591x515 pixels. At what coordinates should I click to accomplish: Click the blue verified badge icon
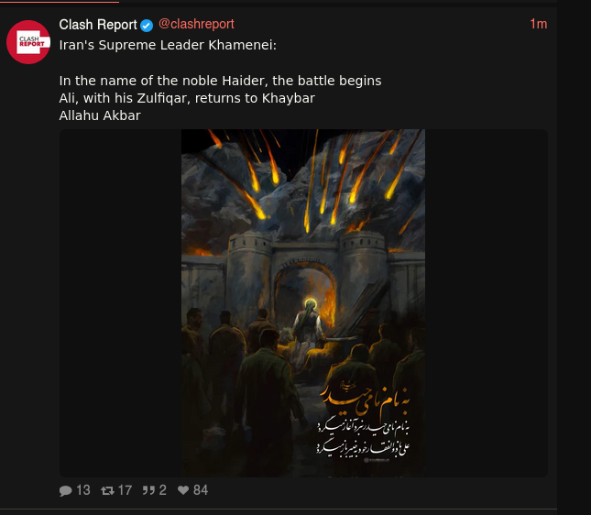147,25
